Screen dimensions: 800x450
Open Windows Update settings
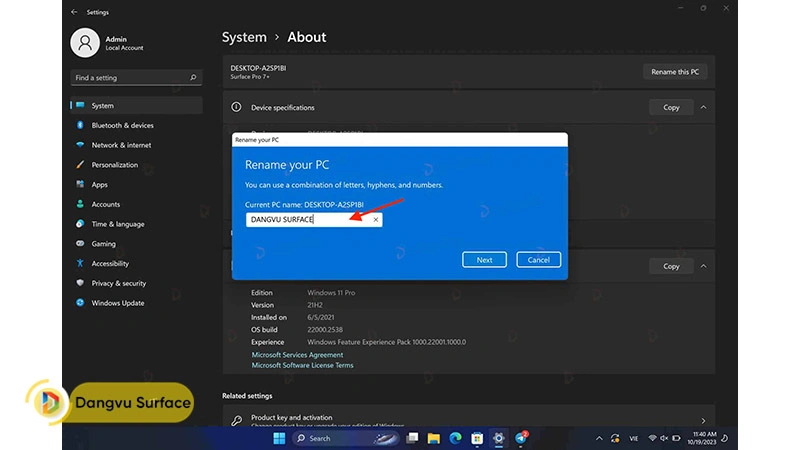click(x=136, y=303)
